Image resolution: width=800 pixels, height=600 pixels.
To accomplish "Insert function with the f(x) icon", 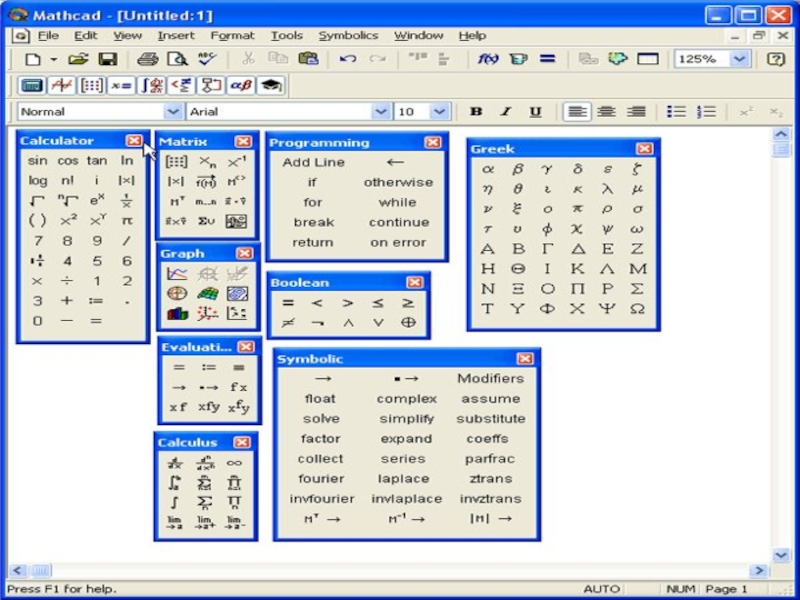I will (488, 59).
